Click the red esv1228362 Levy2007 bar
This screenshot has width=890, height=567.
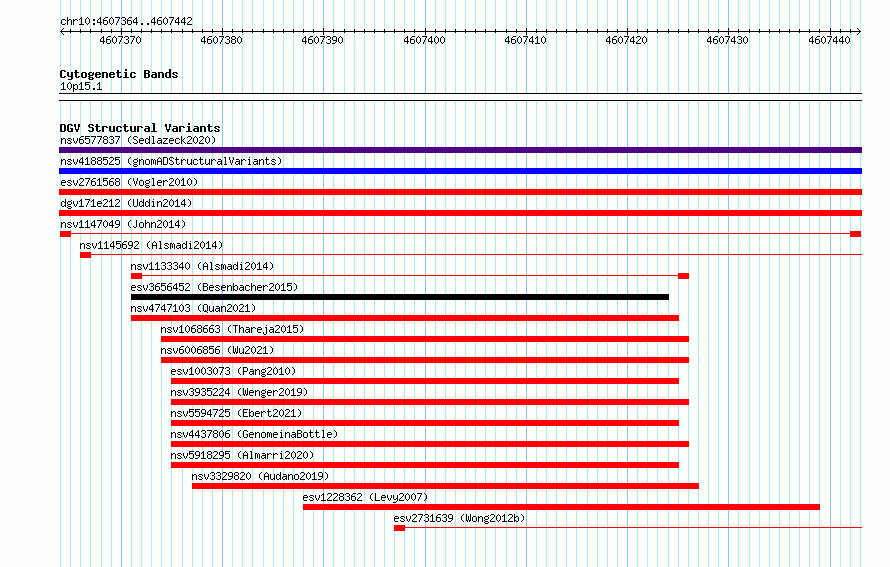tap(561, 507)
